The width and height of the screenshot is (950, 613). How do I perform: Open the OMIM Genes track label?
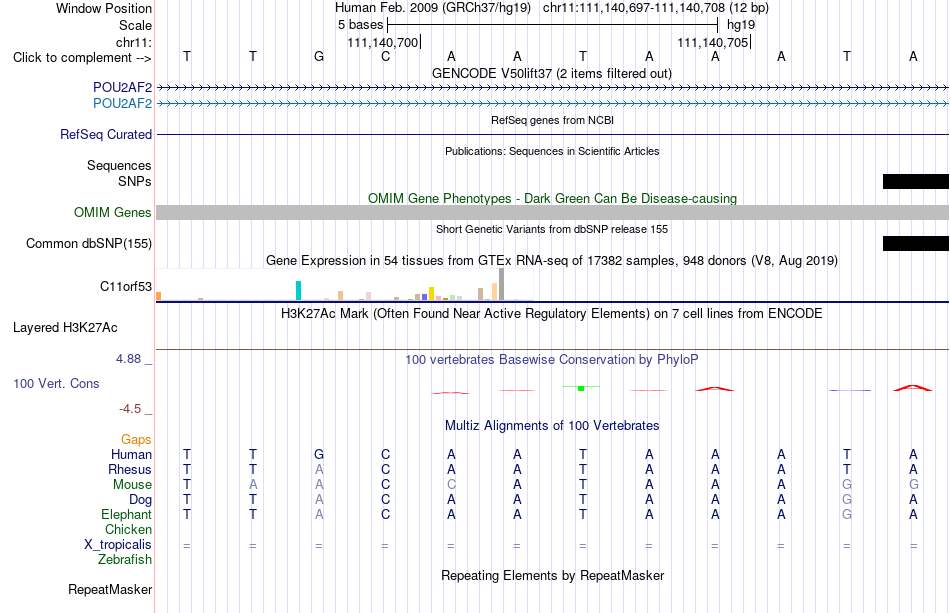pos(113,213)
